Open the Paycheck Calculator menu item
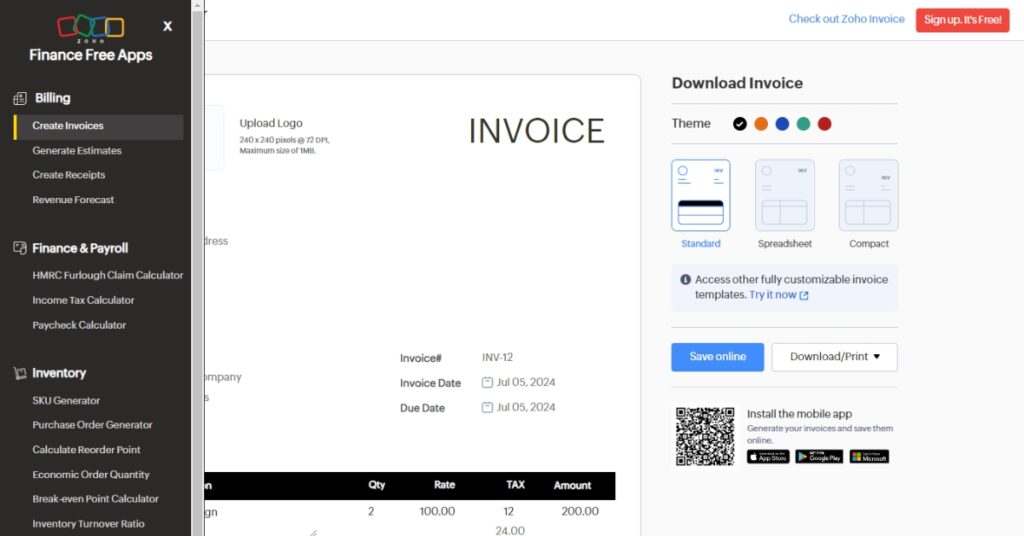 pyautogui.click(x=79, y=325)
